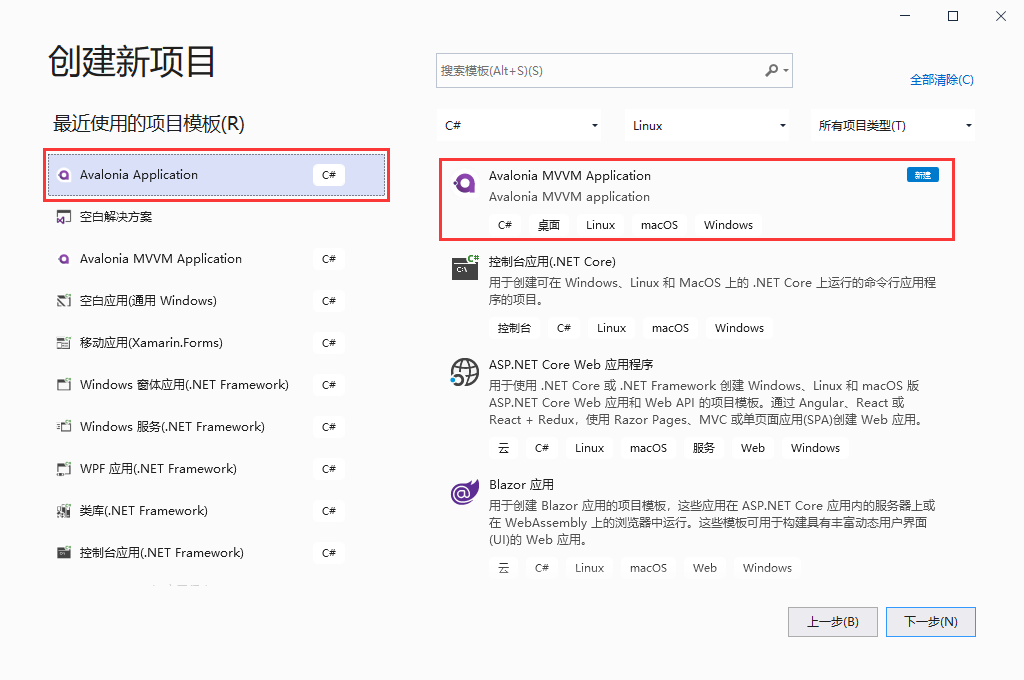
Task: Click the 空白应用(通用 Windows) icon
Action: [63, 300]
